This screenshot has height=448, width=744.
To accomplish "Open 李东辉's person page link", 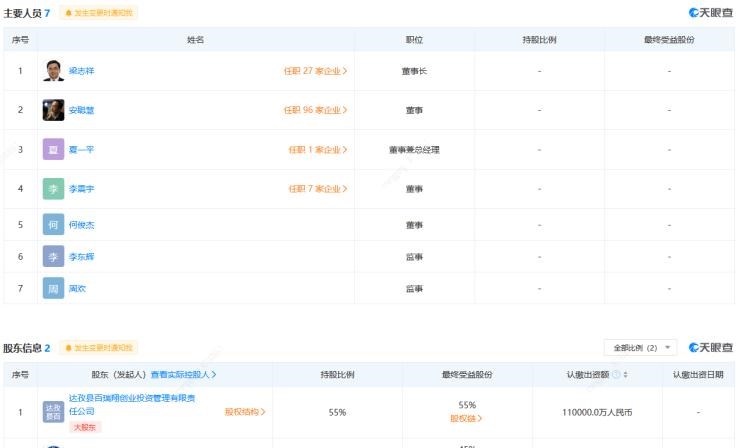I will [x=82, y=257].
